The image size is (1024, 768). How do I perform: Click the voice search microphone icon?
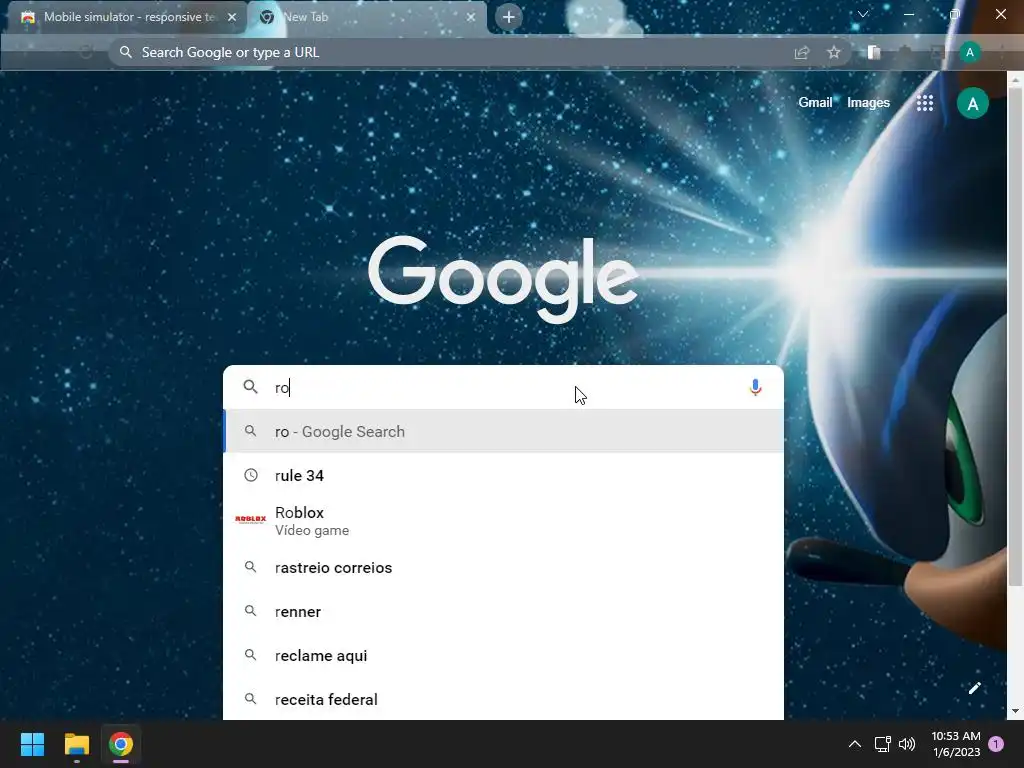(x=755, y=387)
